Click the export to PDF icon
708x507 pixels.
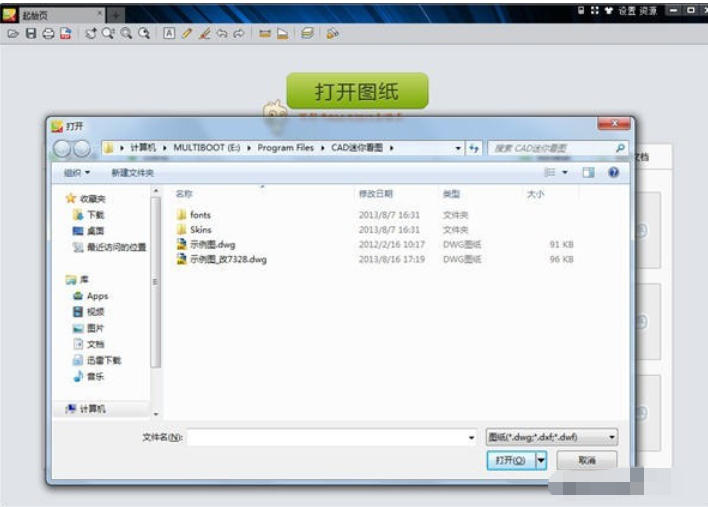(65, 33)
